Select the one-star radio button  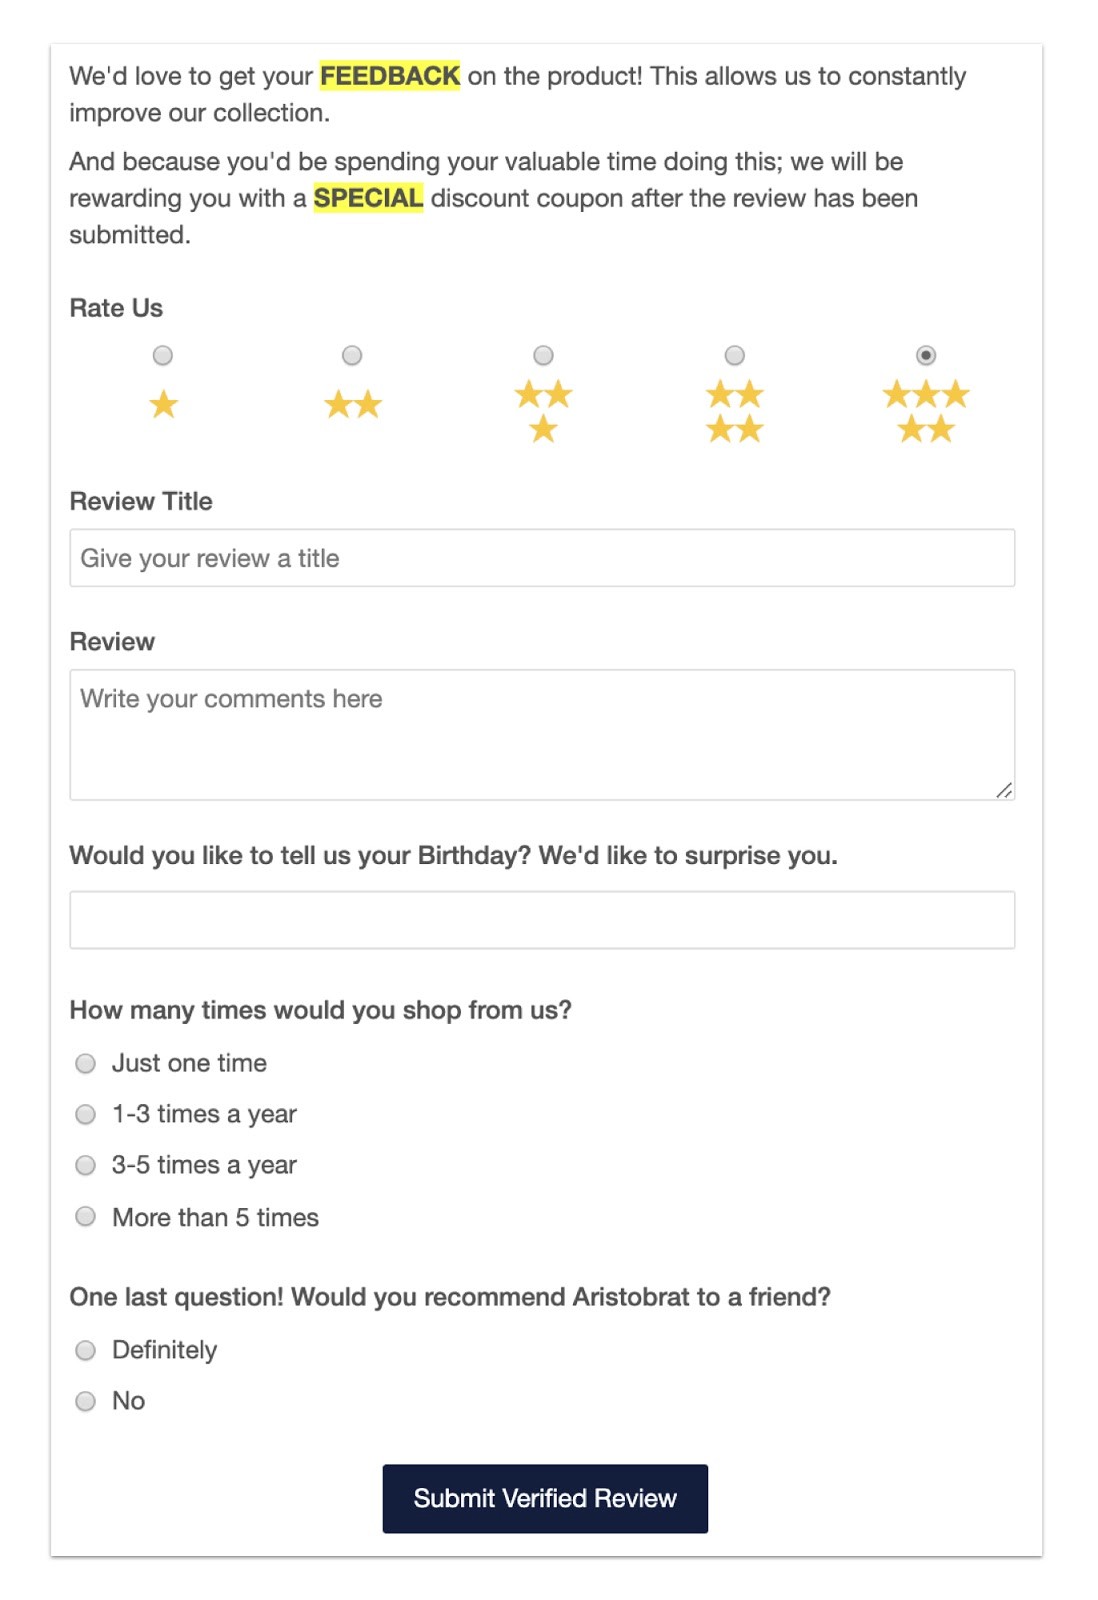pyautogui.click(x=163, y=356)
